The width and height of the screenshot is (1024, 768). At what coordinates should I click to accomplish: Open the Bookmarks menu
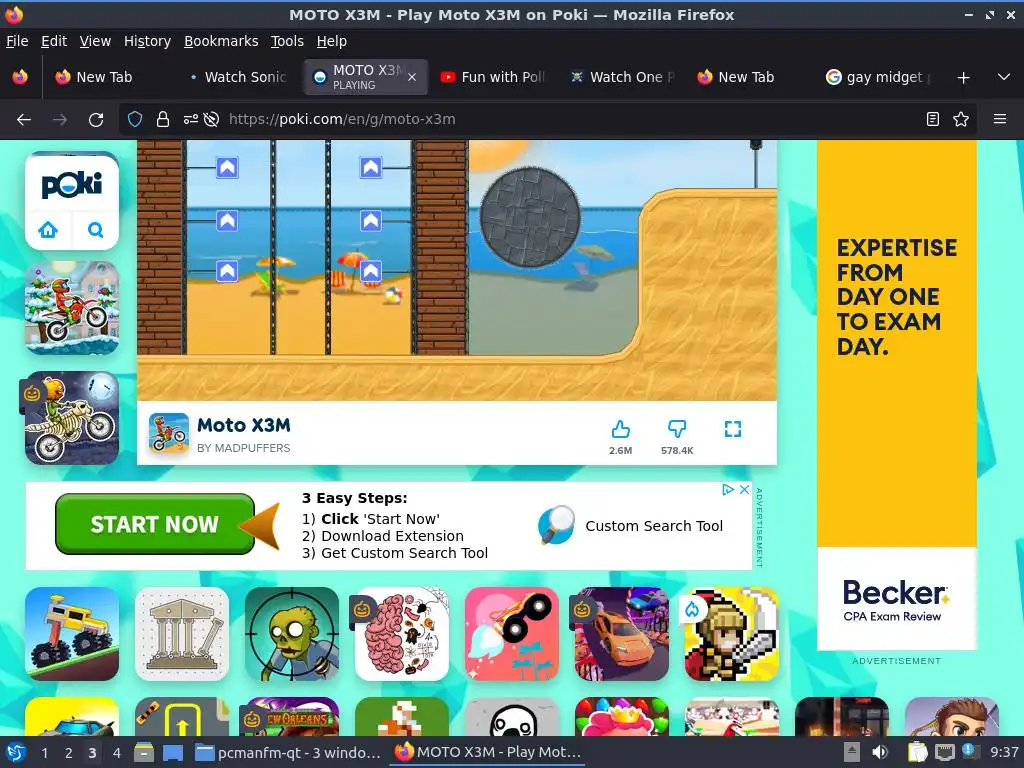point(221,41)
